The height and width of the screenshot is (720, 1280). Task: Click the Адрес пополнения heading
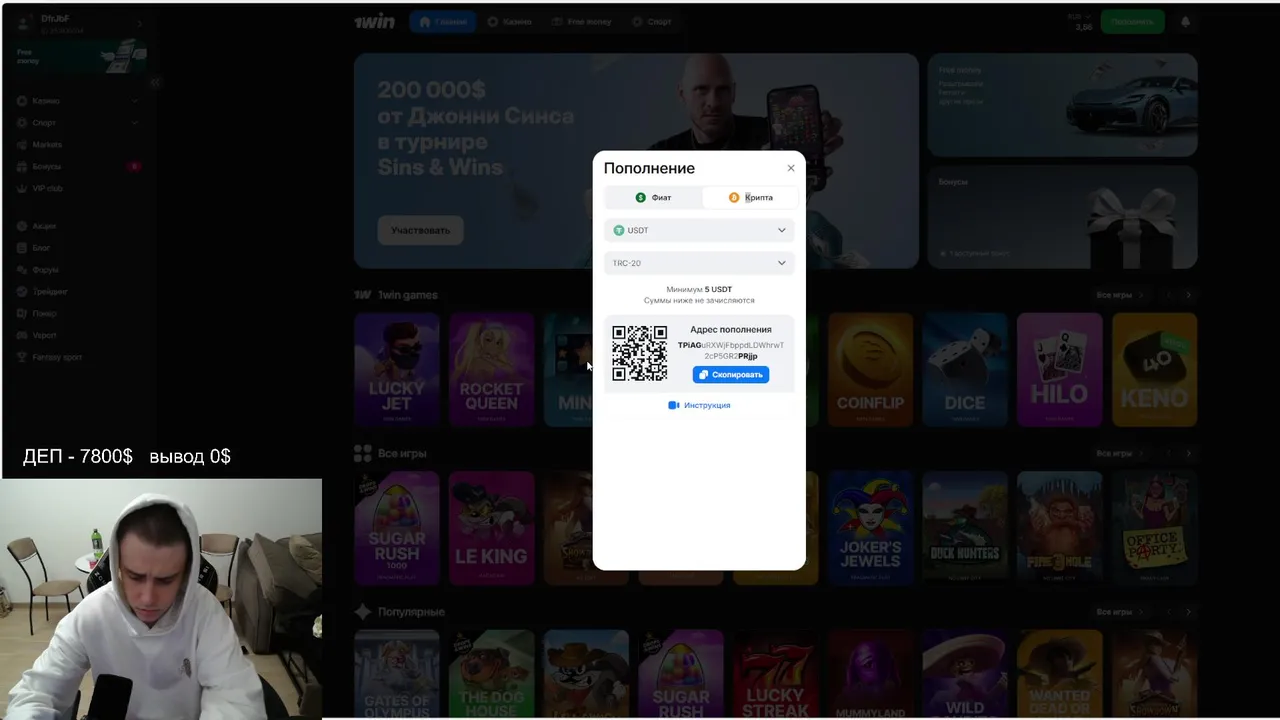[x=731, y=329]
